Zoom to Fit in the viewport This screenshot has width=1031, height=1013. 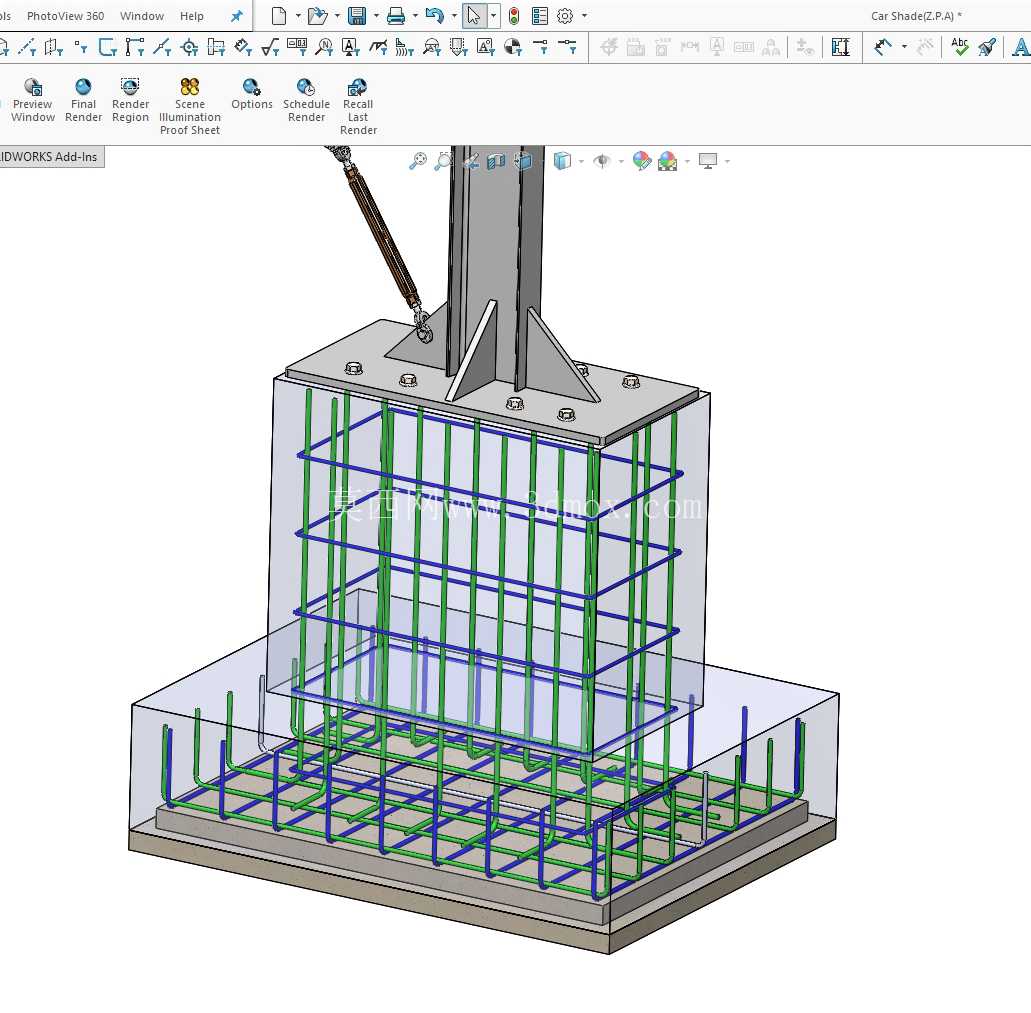tap(418, 160)
